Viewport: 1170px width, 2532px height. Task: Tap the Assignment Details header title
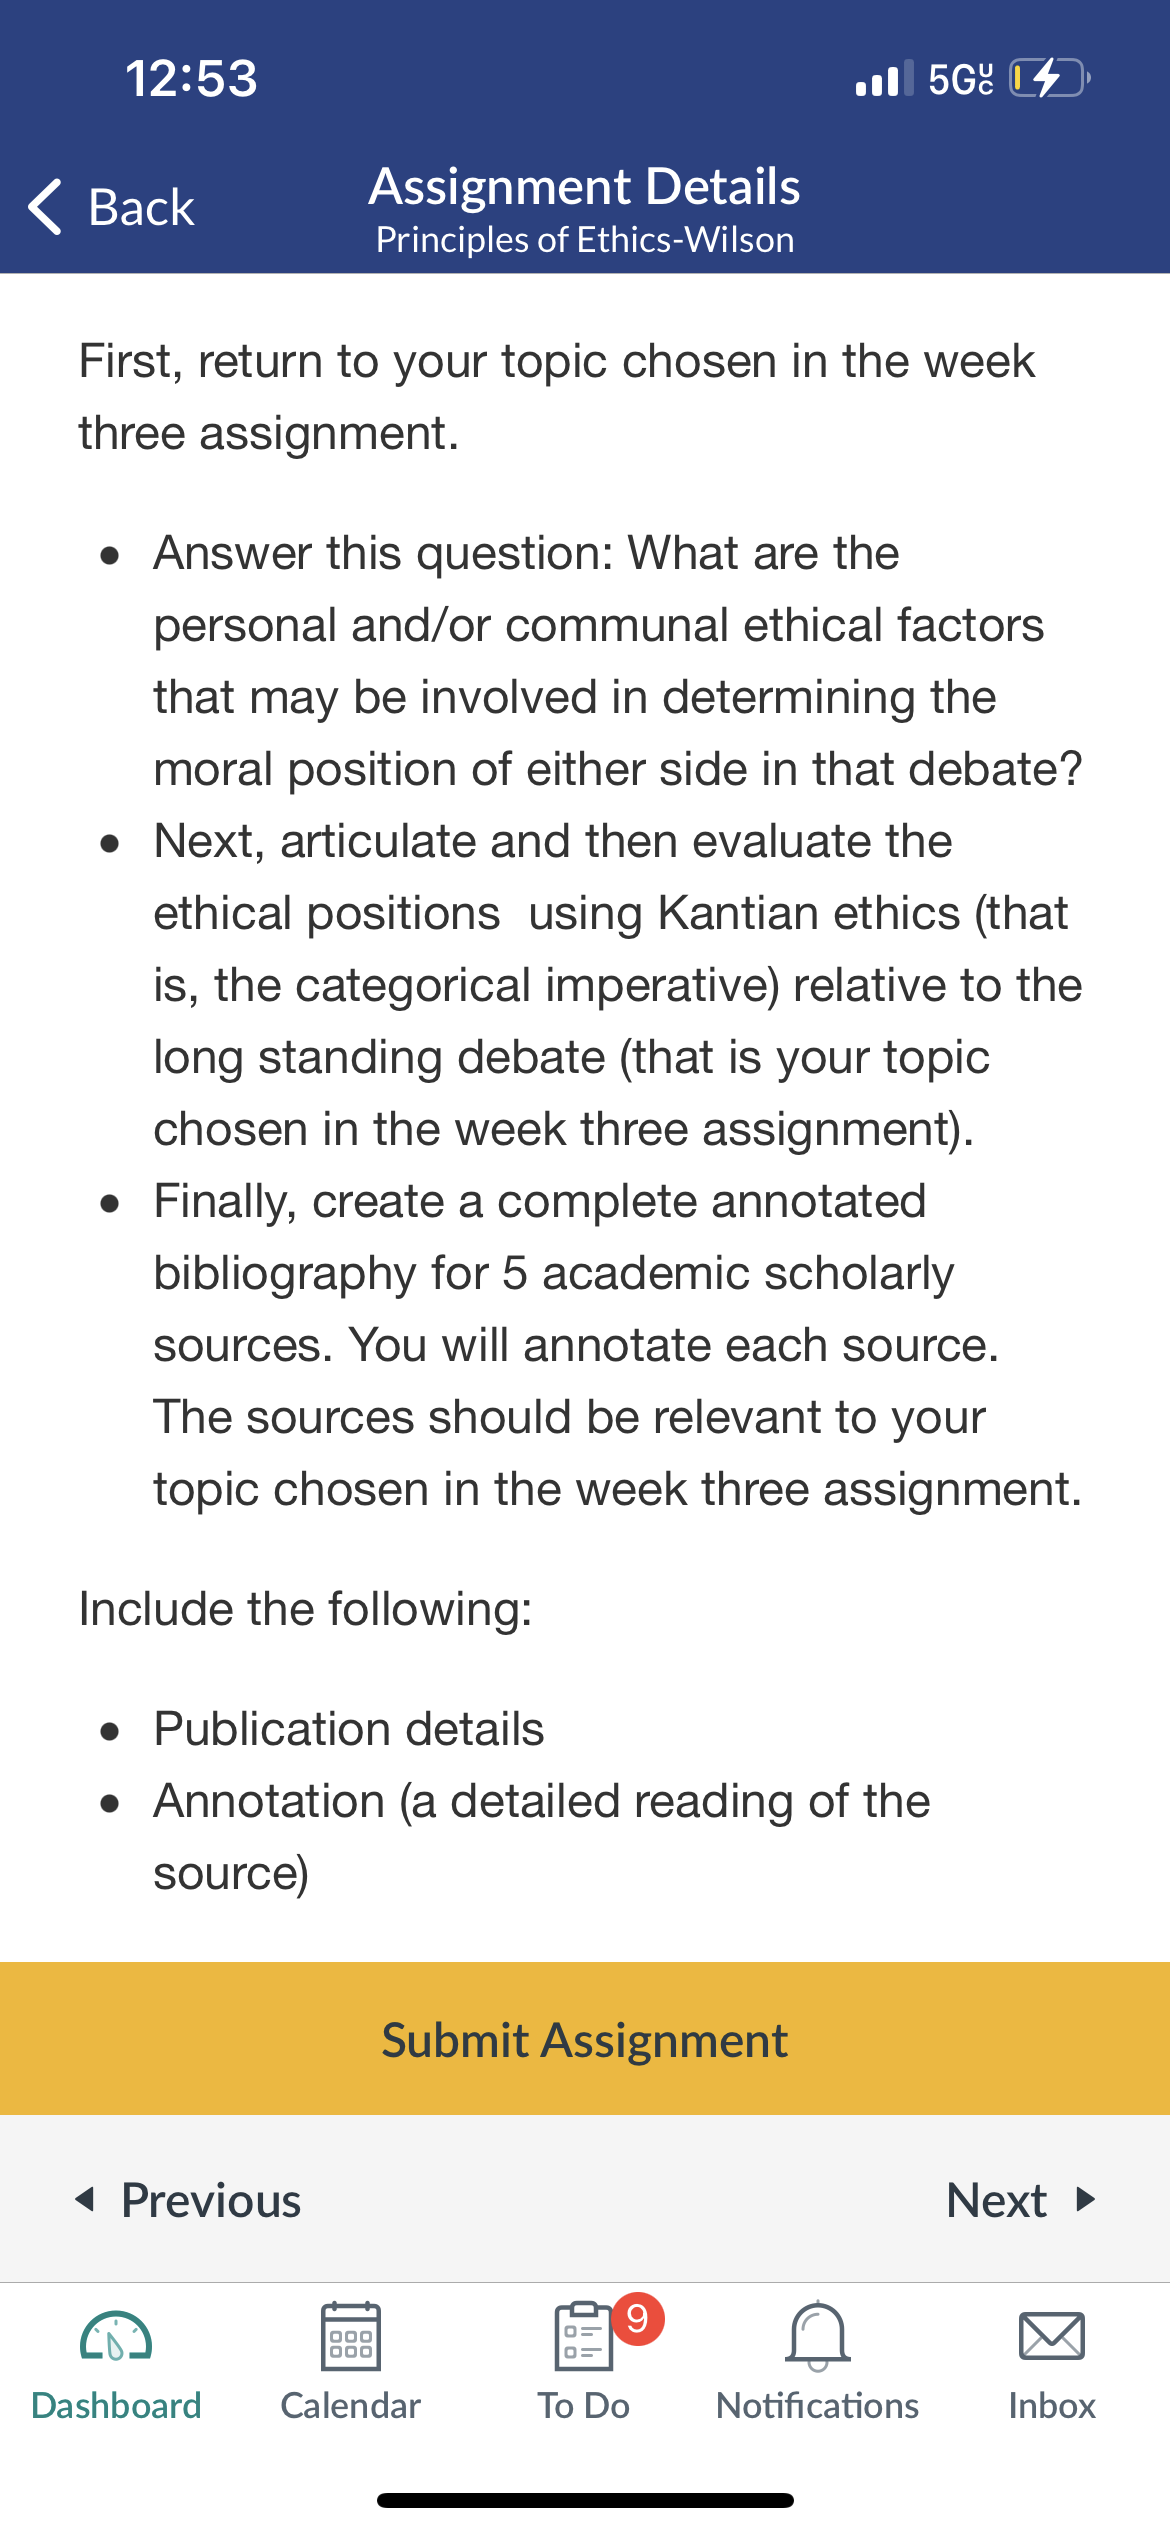pyautogui.click(x=585, y=186)
